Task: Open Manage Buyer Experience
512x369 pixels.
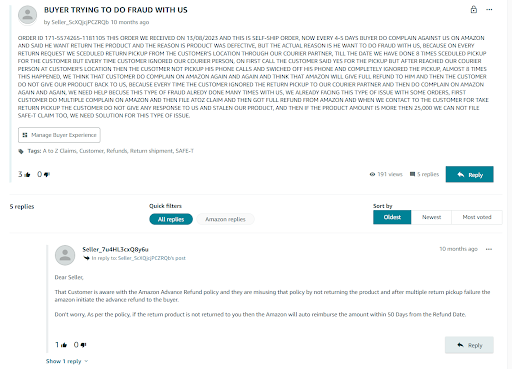Action: click(x=59, y=135)
